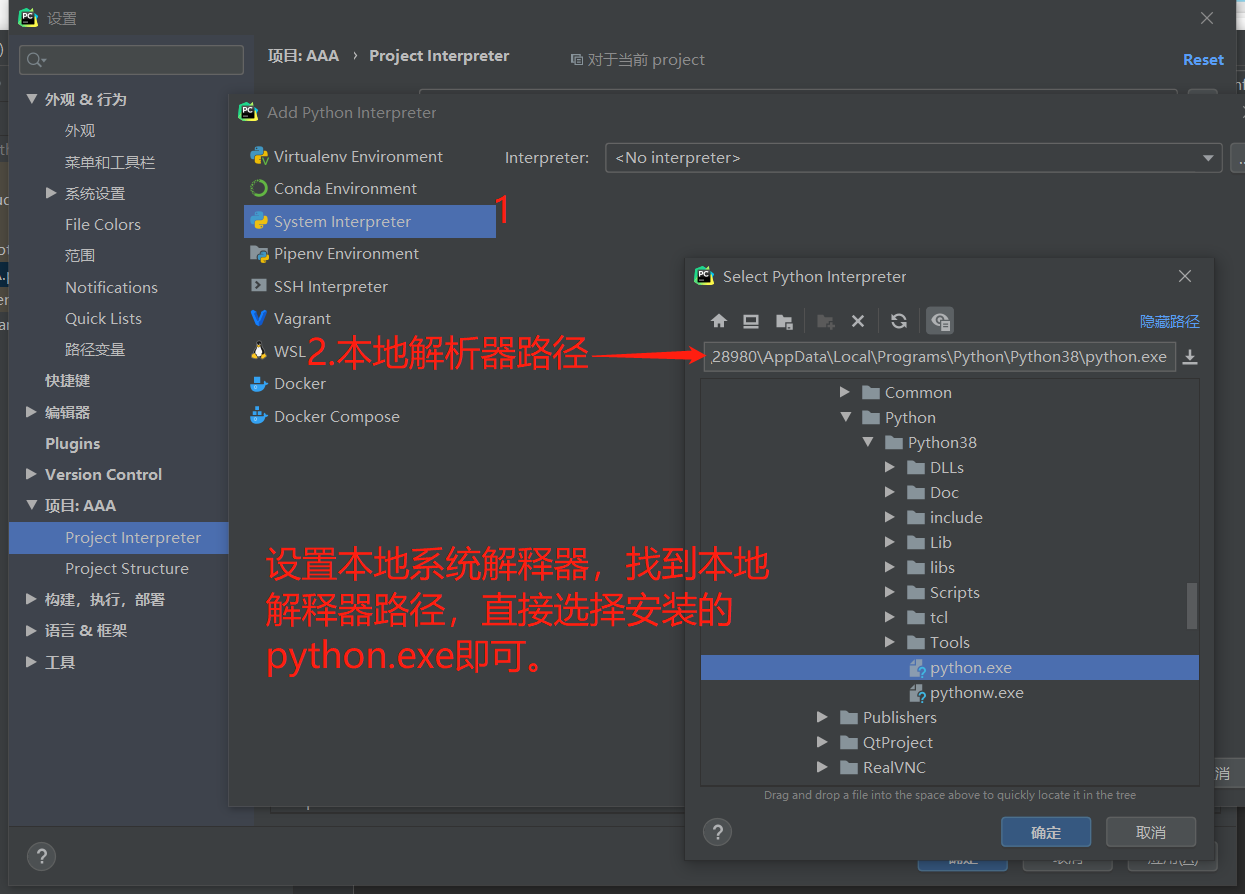The image size is (1245, 894).
Task: Confirm with the 确定 button
Action: point(1045,831)
